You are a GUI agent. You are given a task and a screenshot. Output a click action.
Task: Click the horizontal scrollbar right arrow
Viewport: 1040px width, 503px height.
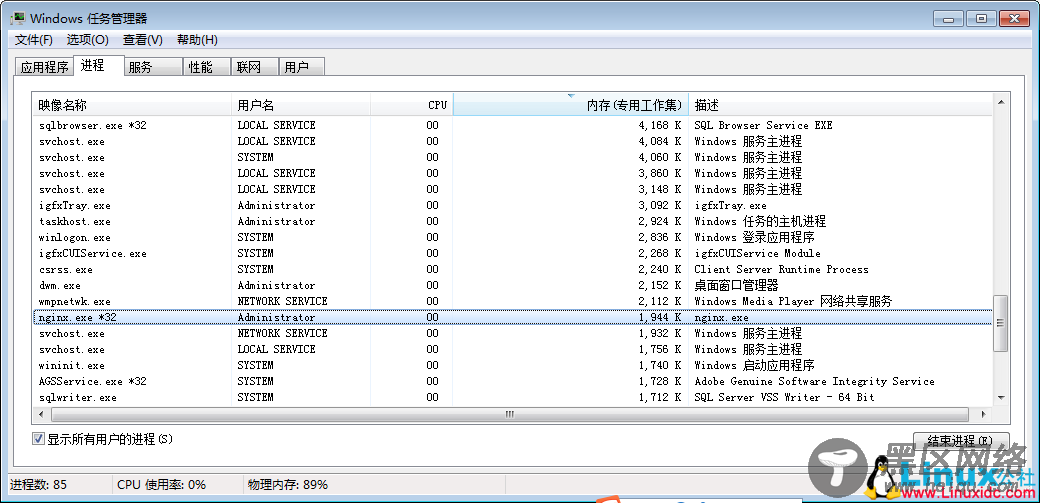point(984,414)
